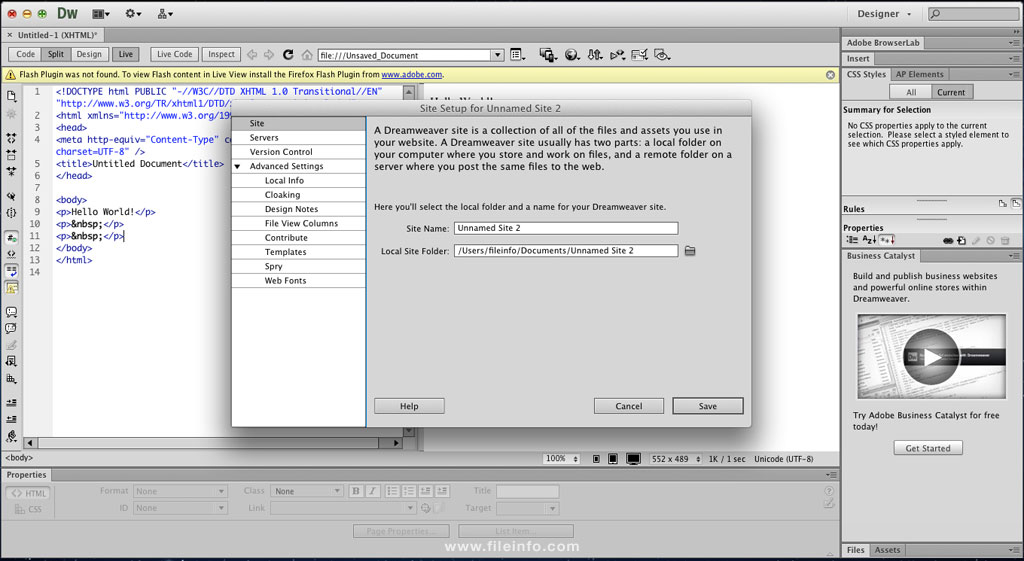Click the Preview in Browser globe icon

click(x=572, y=55)
